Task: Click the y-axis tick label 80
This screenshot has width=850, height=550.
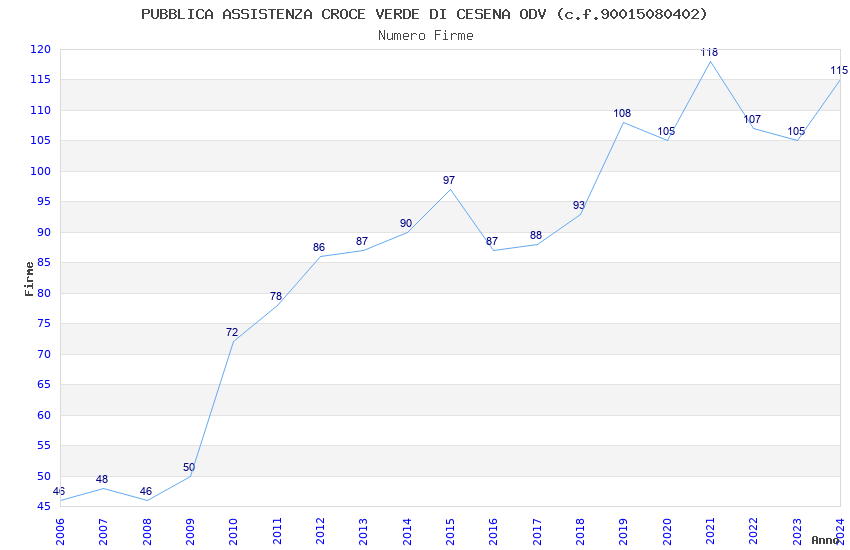Action: click(44, 293)
